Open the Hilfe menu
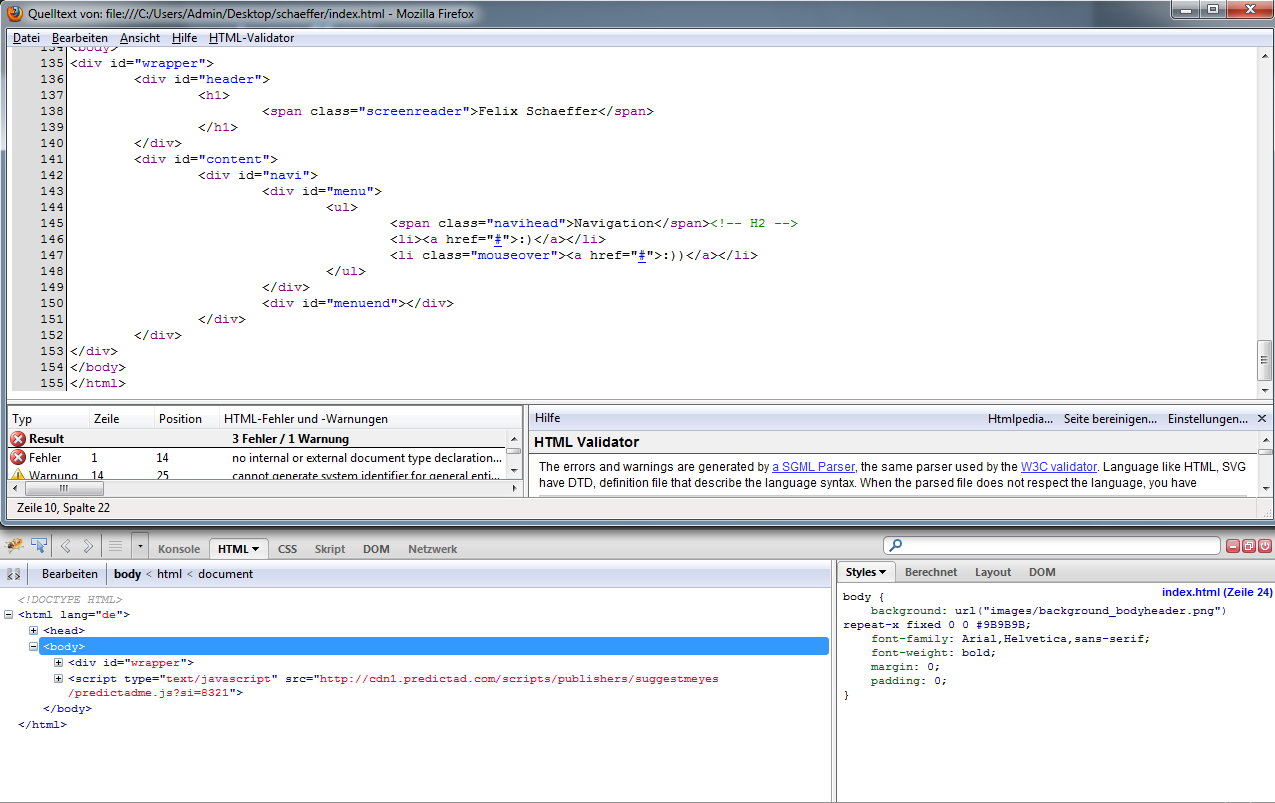The height and width of the screenshot is (803, 1275). (x=184, y=38)
